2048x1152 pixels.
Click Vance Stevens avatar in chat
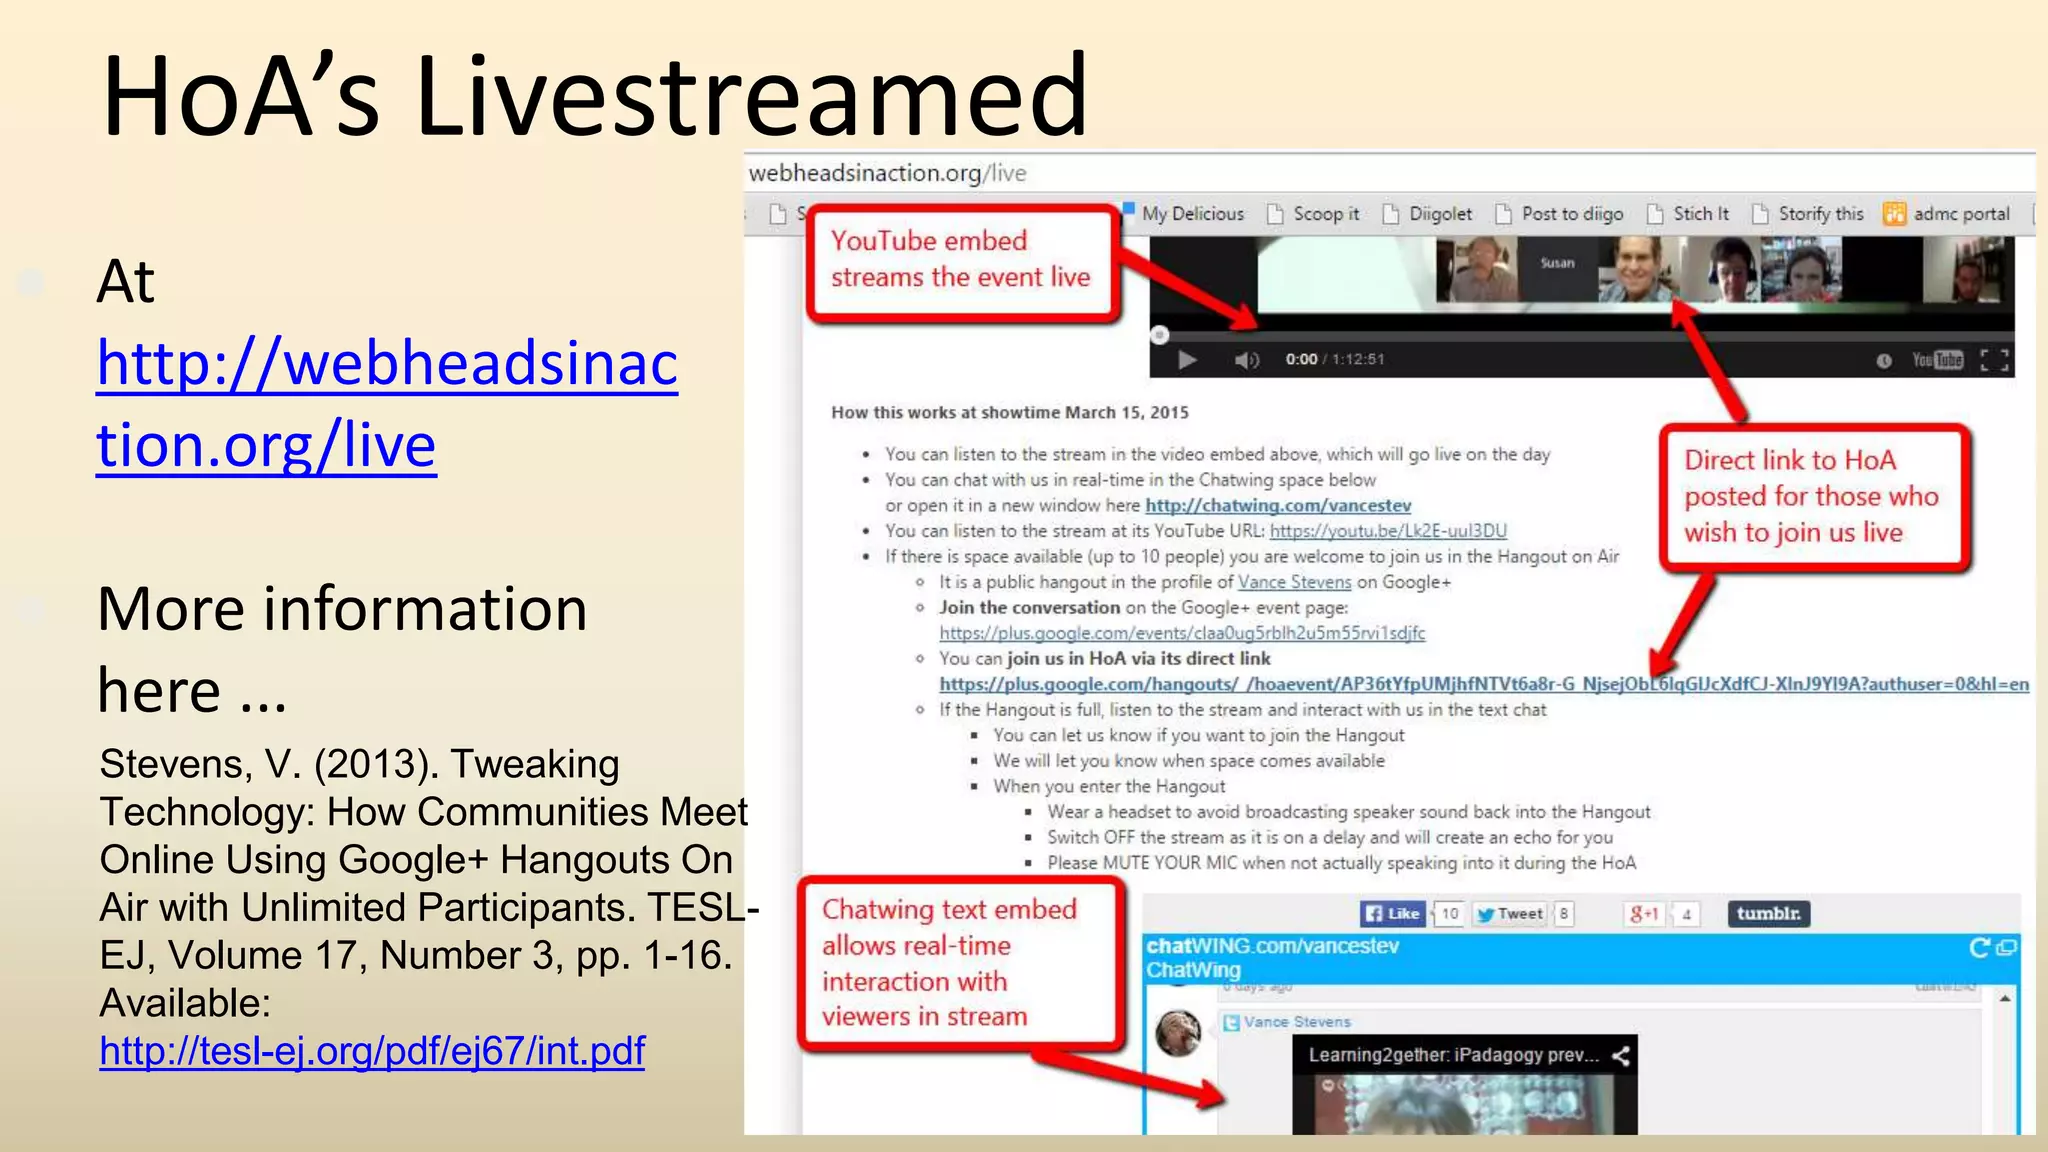1179,1033
